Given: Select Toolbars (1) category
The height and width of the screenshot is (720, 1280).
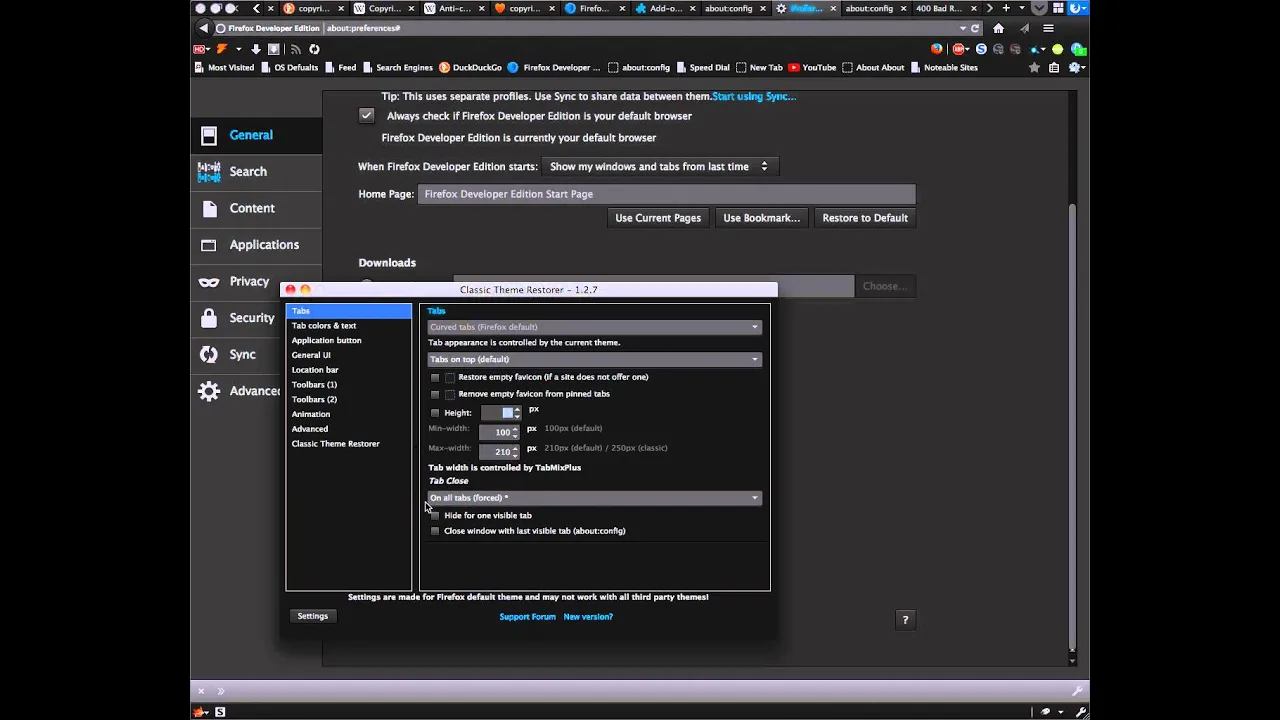Looking at the screenshot, I should click(348, 385).
